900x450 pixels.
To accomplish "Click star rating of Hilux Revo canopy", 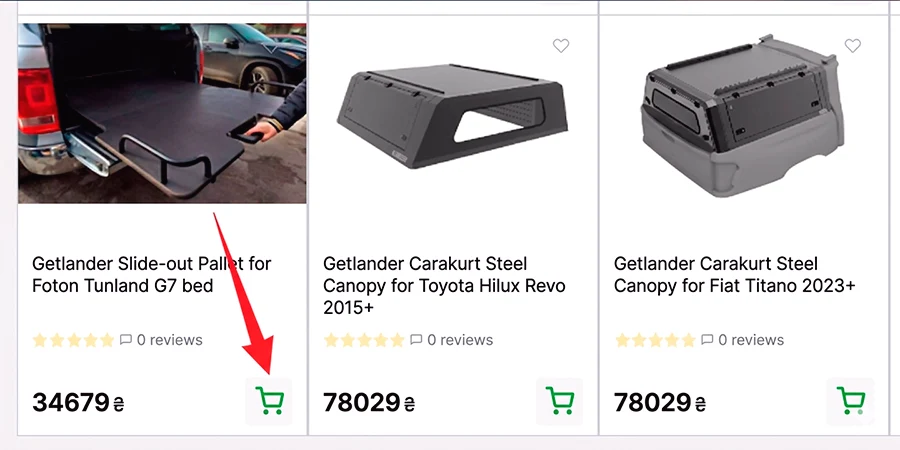I will [364, 340].
